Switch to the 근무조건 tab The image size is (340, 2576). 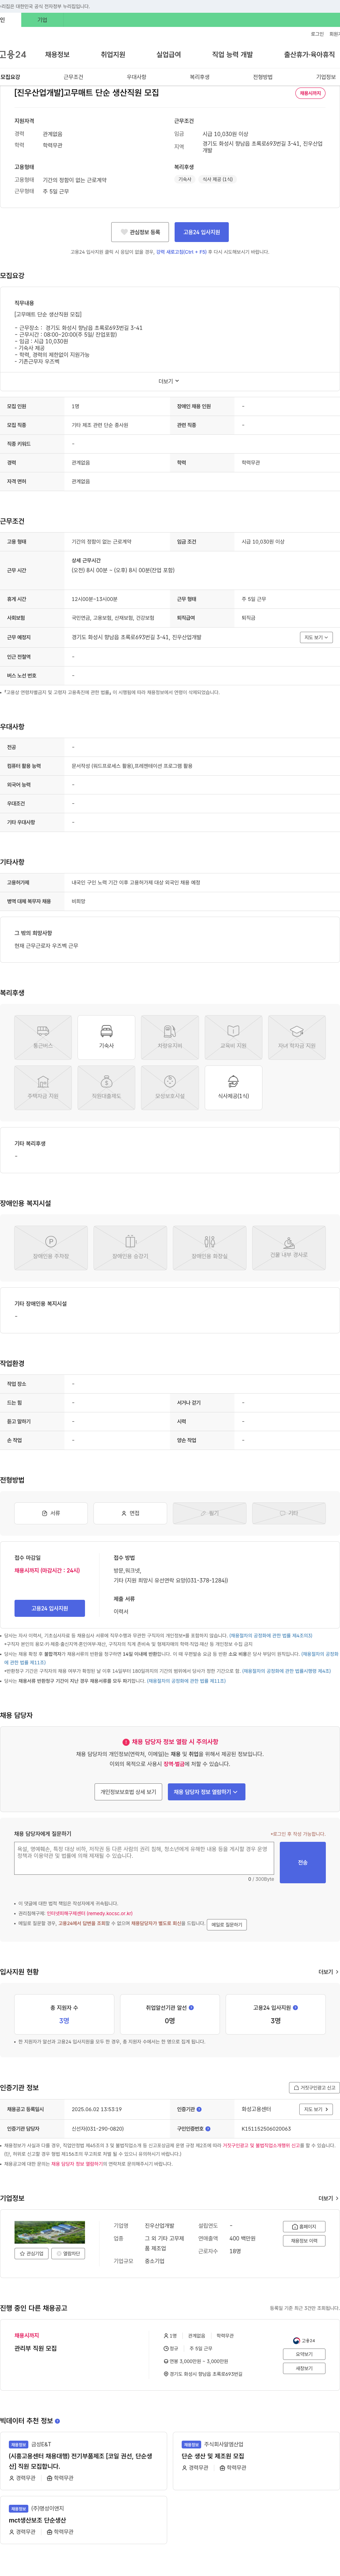[x=73, y=77]
